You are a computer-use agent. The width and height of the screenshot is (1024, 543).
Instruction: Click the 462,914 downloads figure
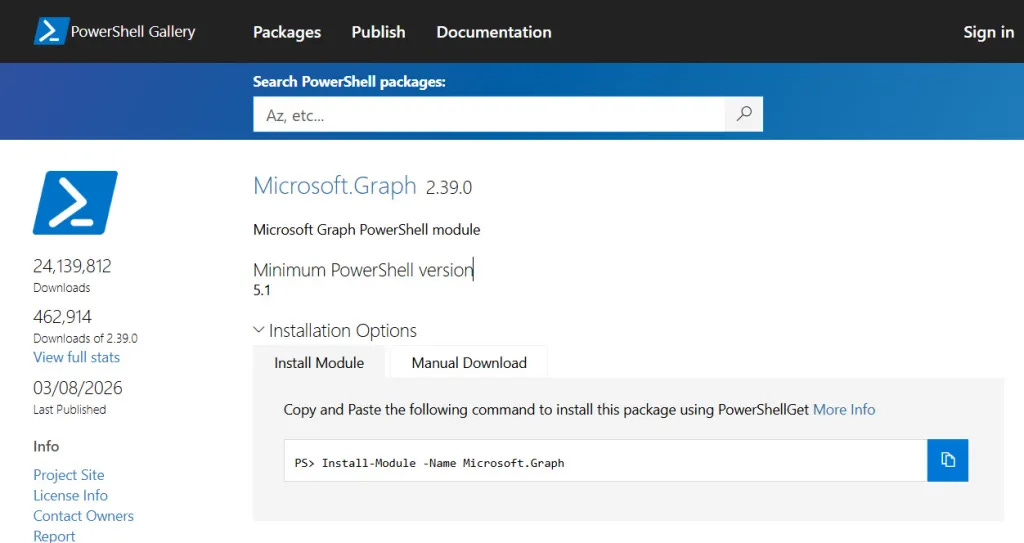click(x=63, y=317)
